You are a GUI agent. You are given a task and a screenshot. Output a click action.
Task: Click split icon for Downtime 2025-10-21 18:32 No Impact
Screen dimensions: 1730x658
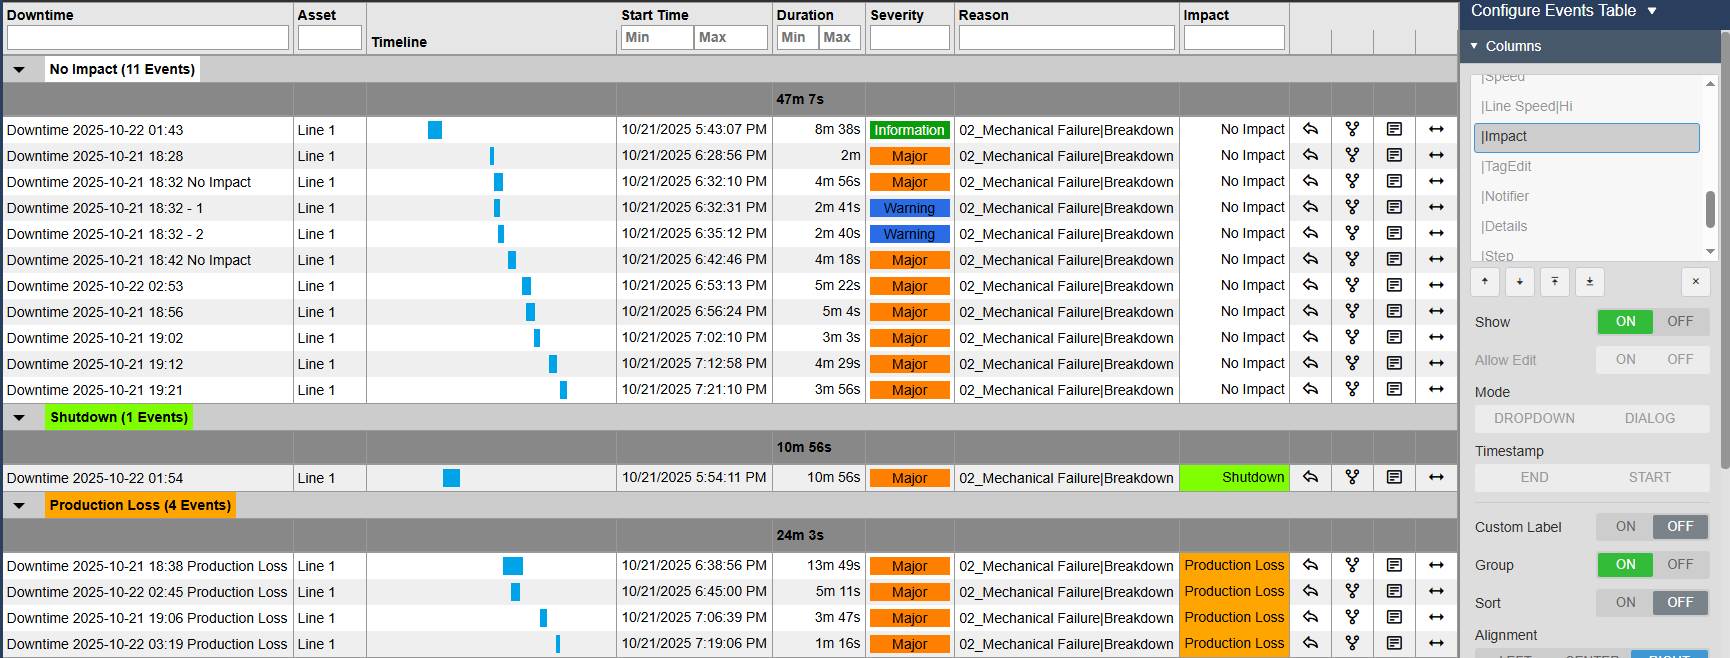pos(1352,181)
